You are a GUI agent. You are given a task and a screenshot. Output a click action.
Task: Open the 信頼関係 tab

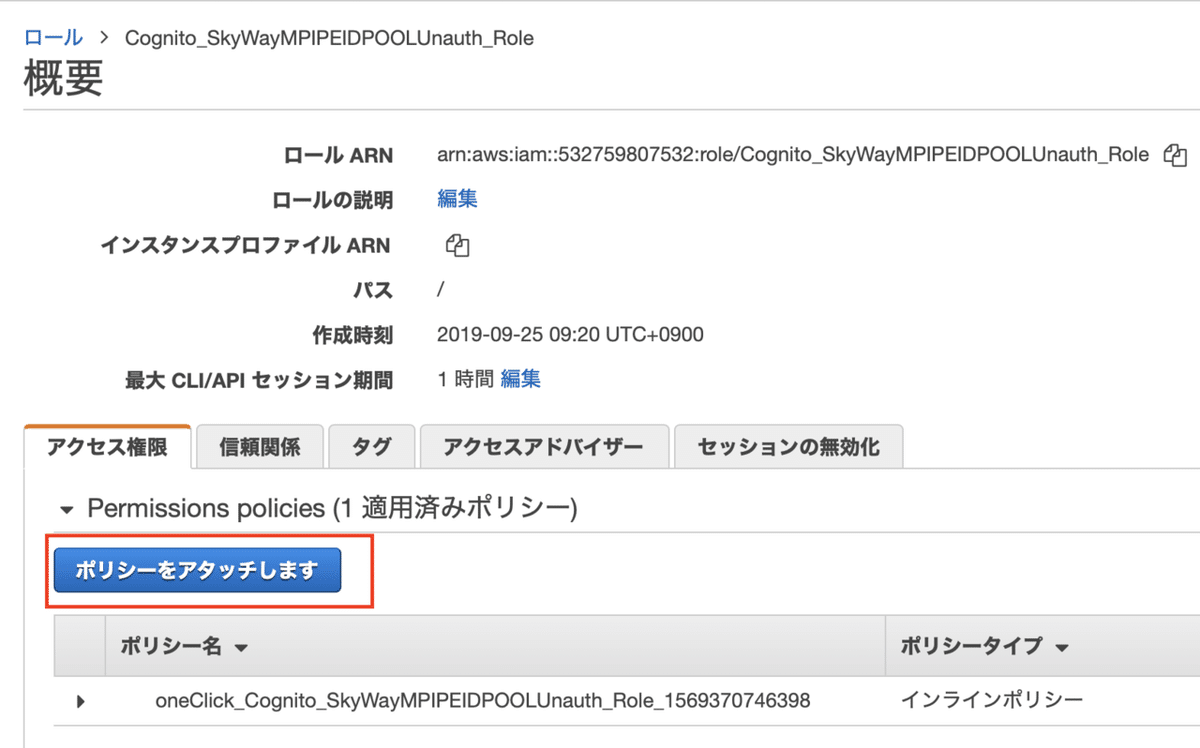(x=259, y=447)
